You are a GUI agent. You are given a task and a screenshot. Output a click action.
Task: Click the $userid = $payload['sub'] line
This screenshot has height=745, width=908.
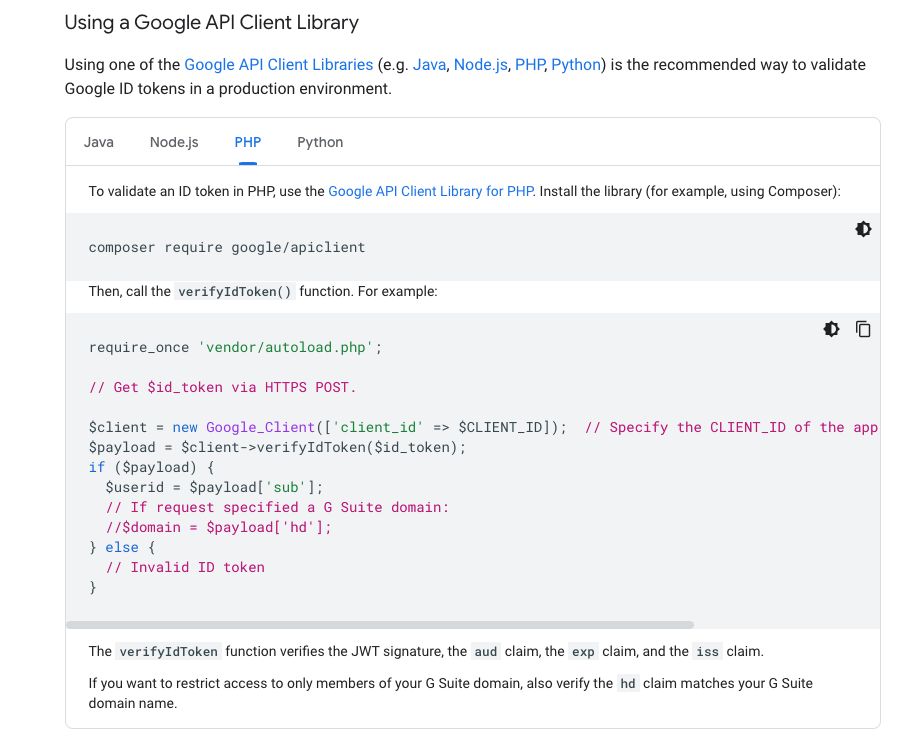pos(214,487)
